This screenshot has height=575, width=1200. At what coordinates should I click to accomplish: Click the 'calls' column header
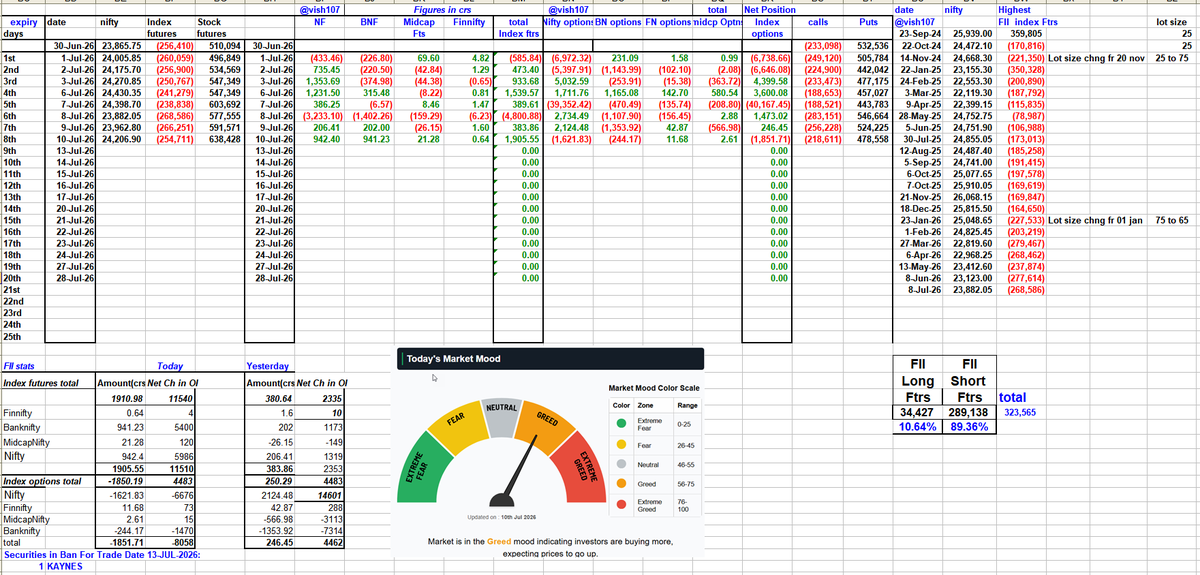click(818, 20)
